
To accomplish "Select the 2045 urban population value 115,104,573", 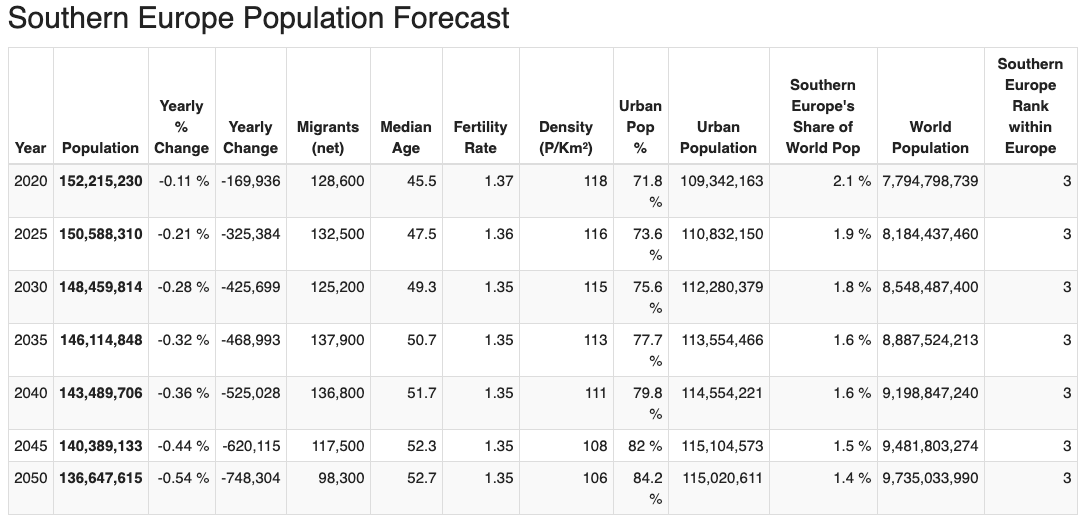I will (x=722, y=446).
